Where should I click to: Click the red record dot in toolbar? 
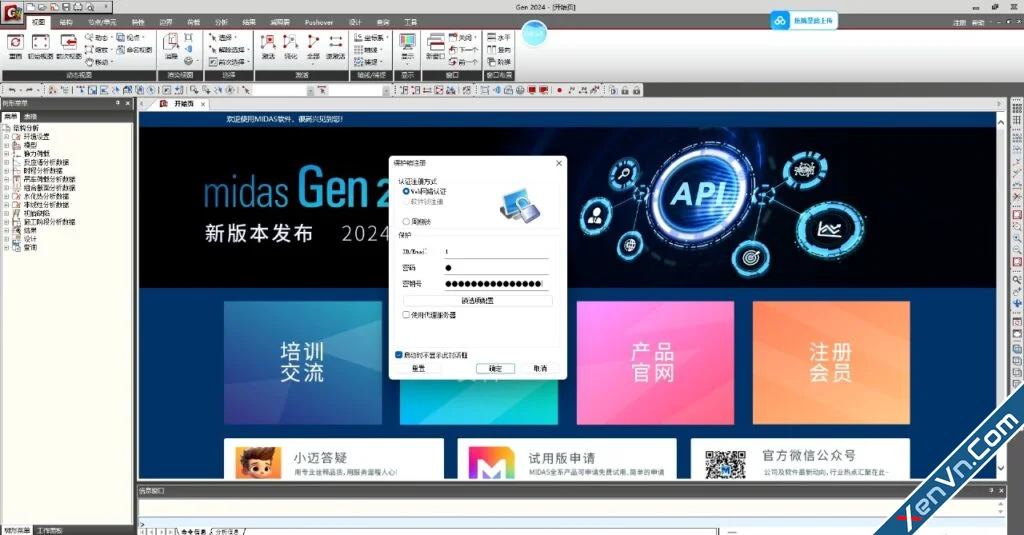tap(560, 90)
